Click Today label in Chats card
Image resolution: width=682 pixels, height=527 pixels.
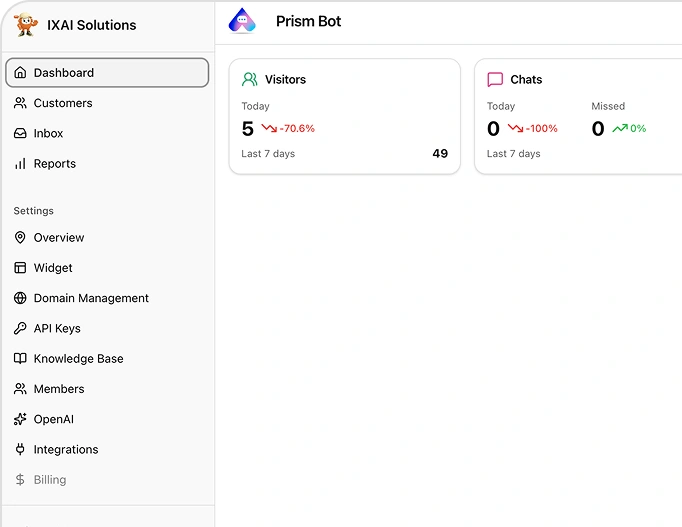501,106
